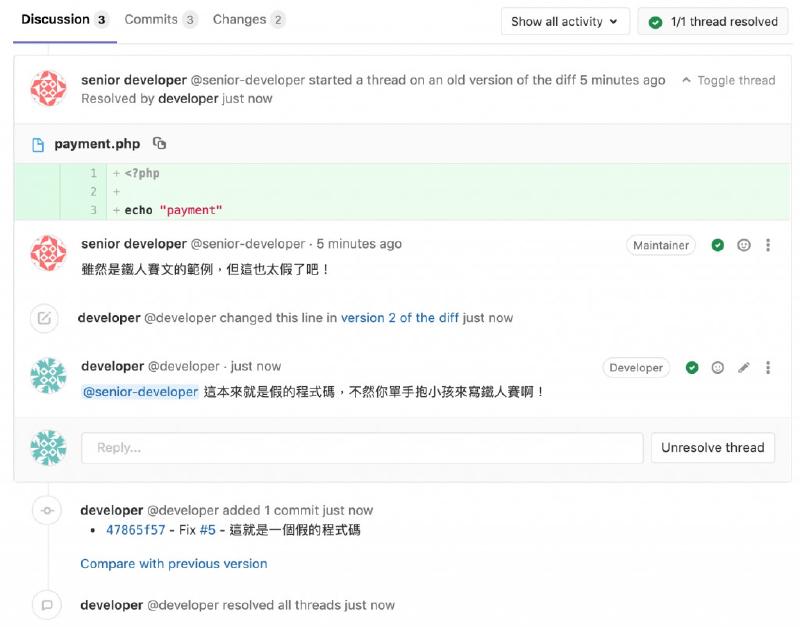
Task: Edit developer comment with pencil icon
Action: point(744,368)
